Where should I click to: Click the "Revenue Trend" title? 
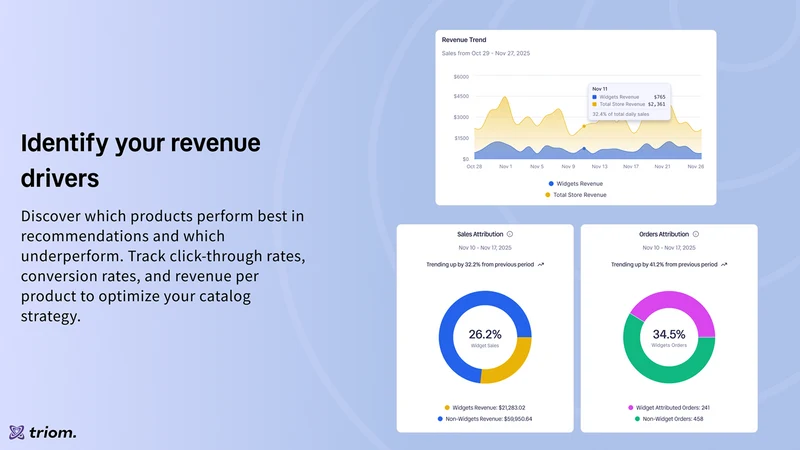pyautogui.click(x=464, y=40)
